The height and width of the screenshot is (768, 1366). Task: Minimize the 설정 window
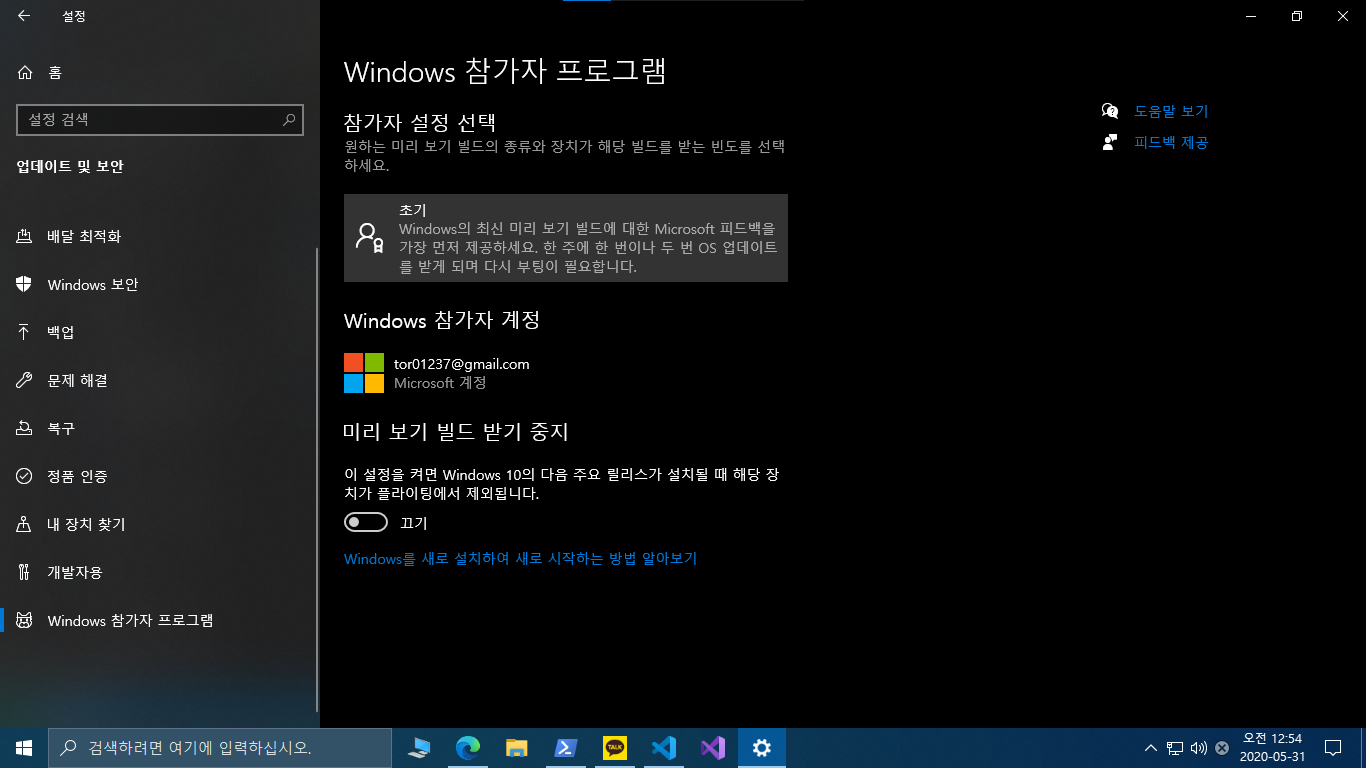1251,16
